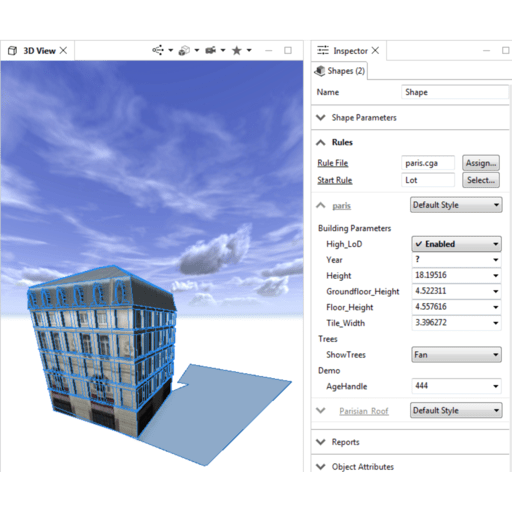This screenshot has width=512, height=512.
Task: Minimize the 3D View panel
Action: [x=269, y=51]
